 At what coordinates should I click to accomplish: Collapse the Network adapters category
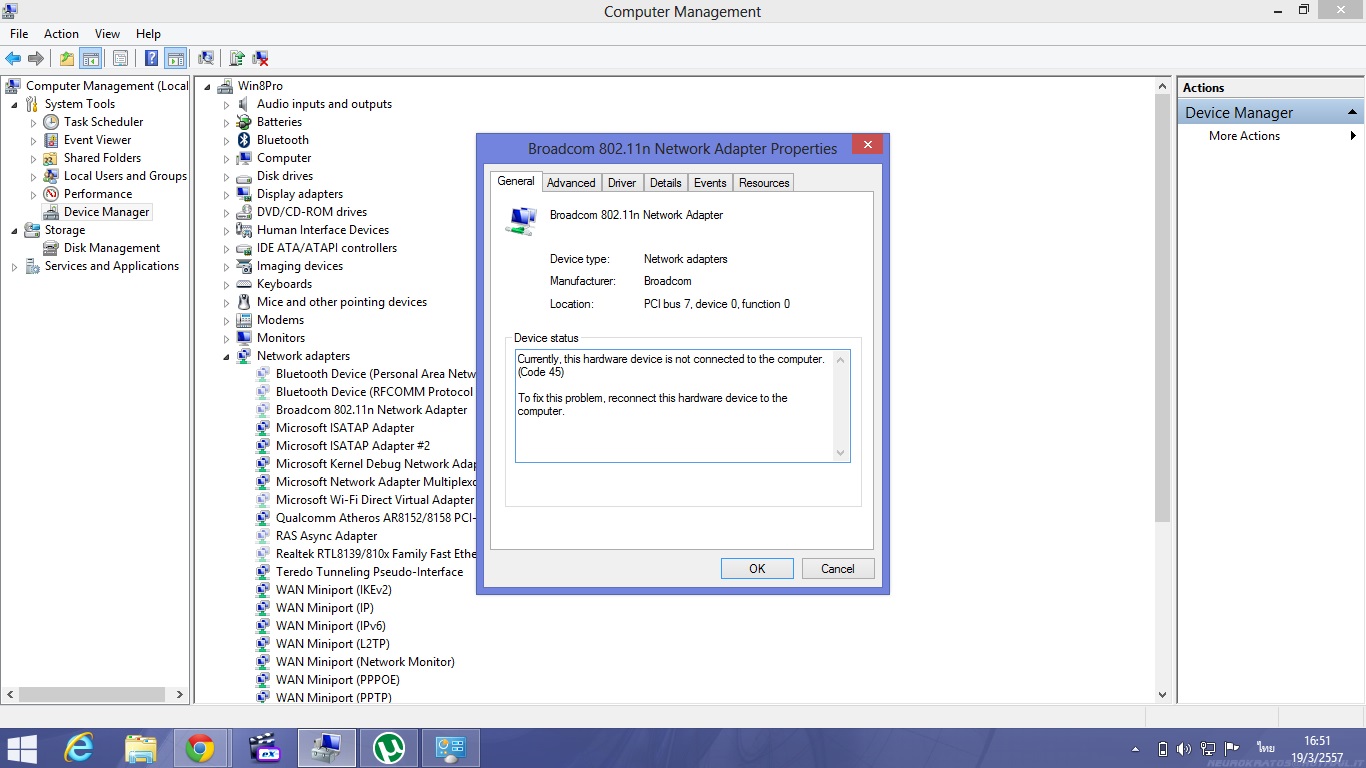[x=227, y=356]
